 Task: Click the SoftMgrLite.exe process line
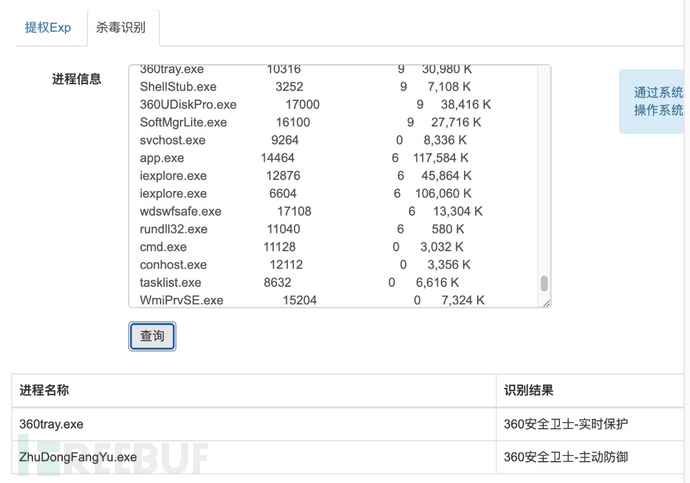(311, 122)
